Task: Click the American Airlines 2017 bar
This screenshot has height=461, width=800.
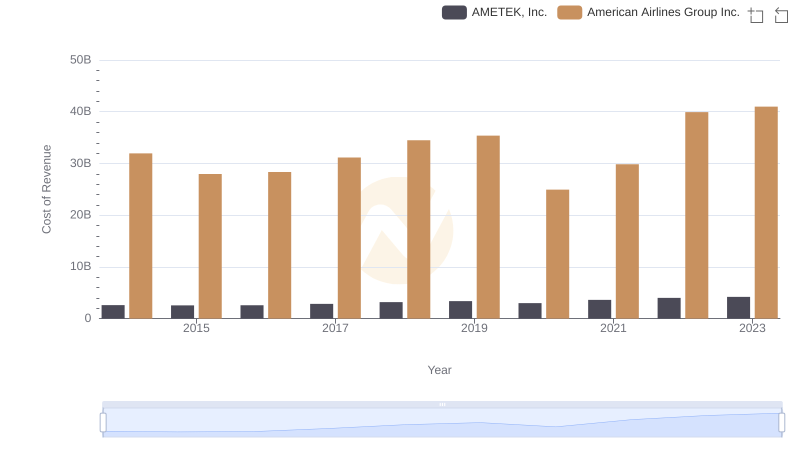Action: pos(349,238)
